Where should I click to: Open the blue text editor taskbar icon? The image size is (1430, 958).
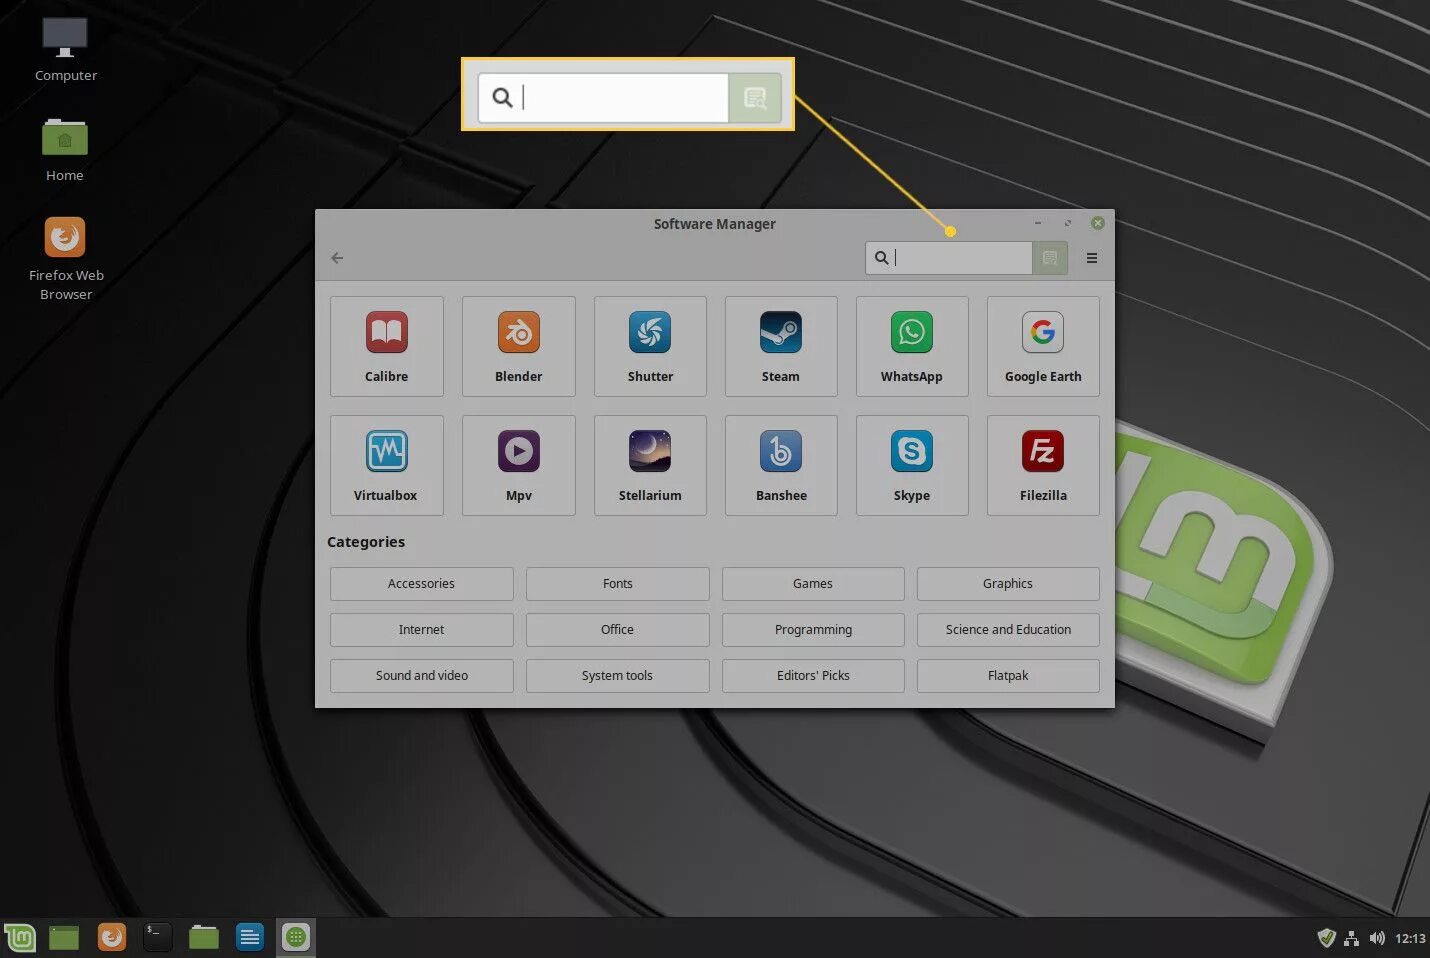tap(250, 937)
